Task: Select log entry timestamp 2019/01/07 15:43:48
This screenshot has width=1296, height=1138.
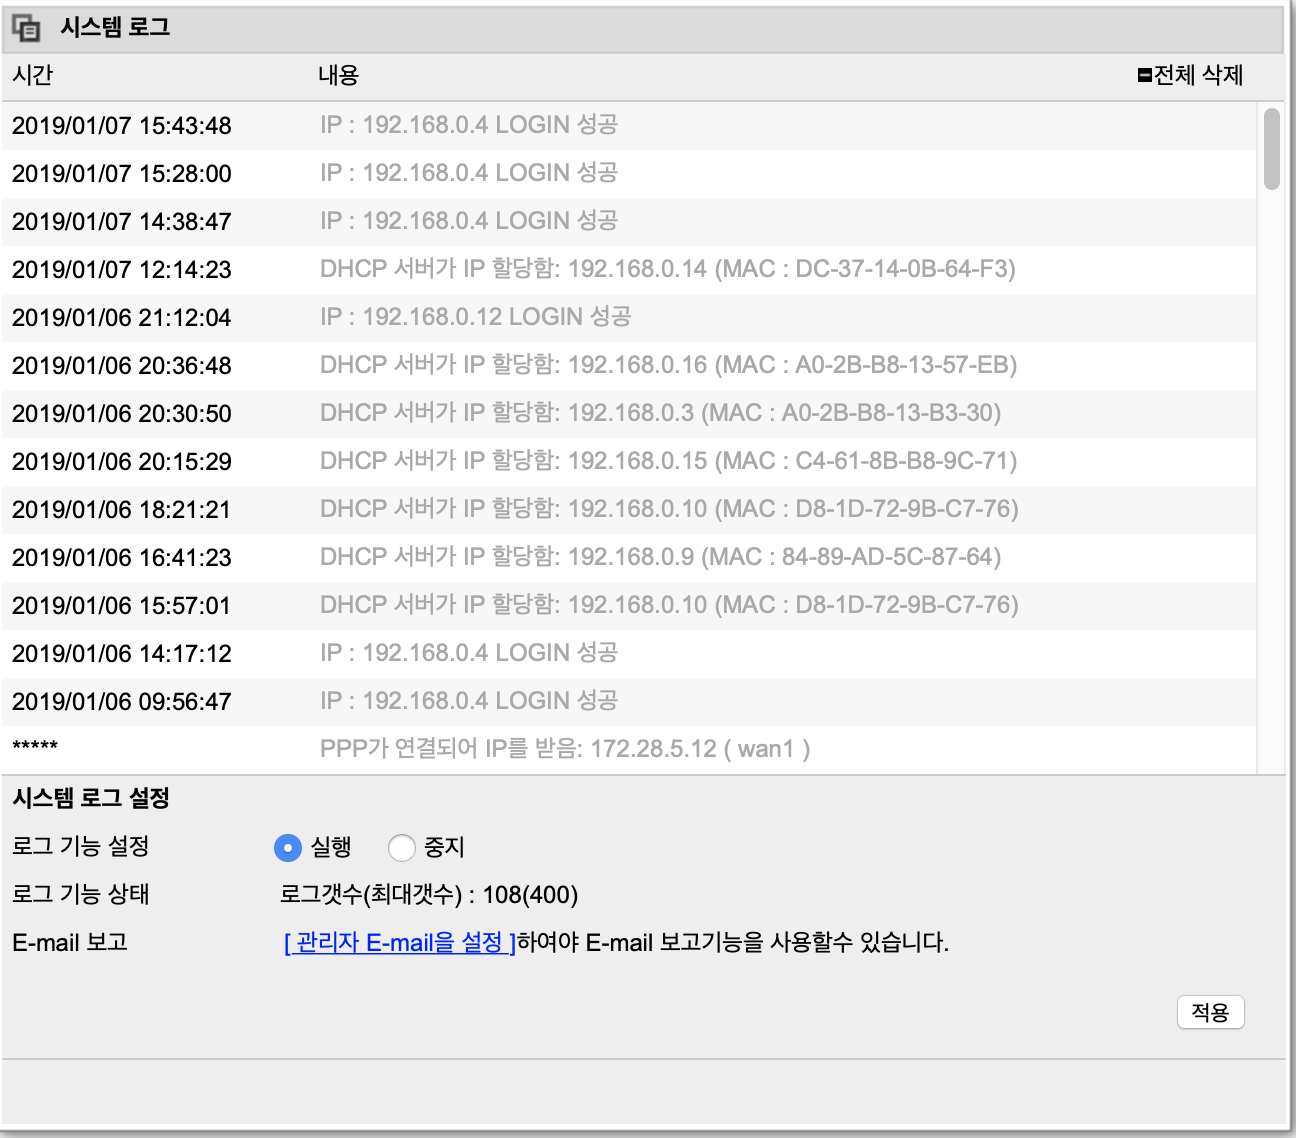Action: coord(122,126)
